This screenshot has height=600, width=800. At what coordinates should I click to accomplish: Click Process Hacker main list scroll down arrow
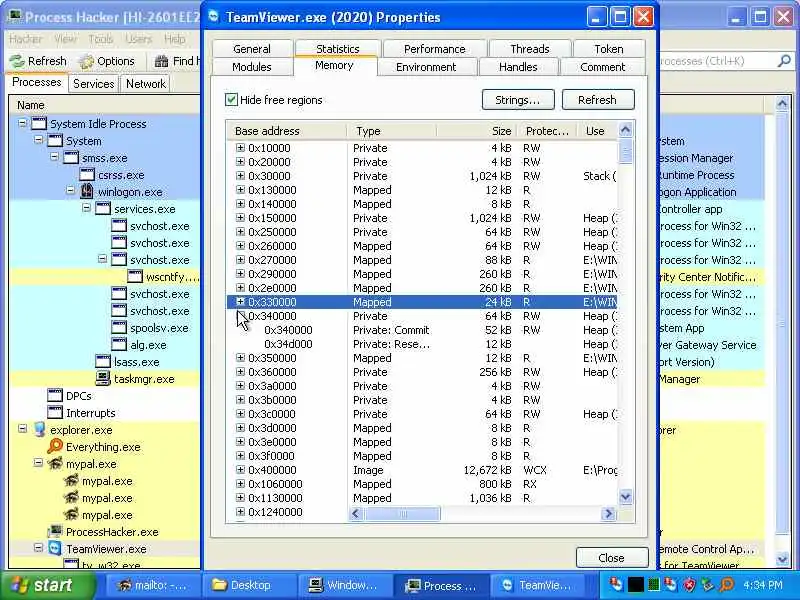click(782, 560)
